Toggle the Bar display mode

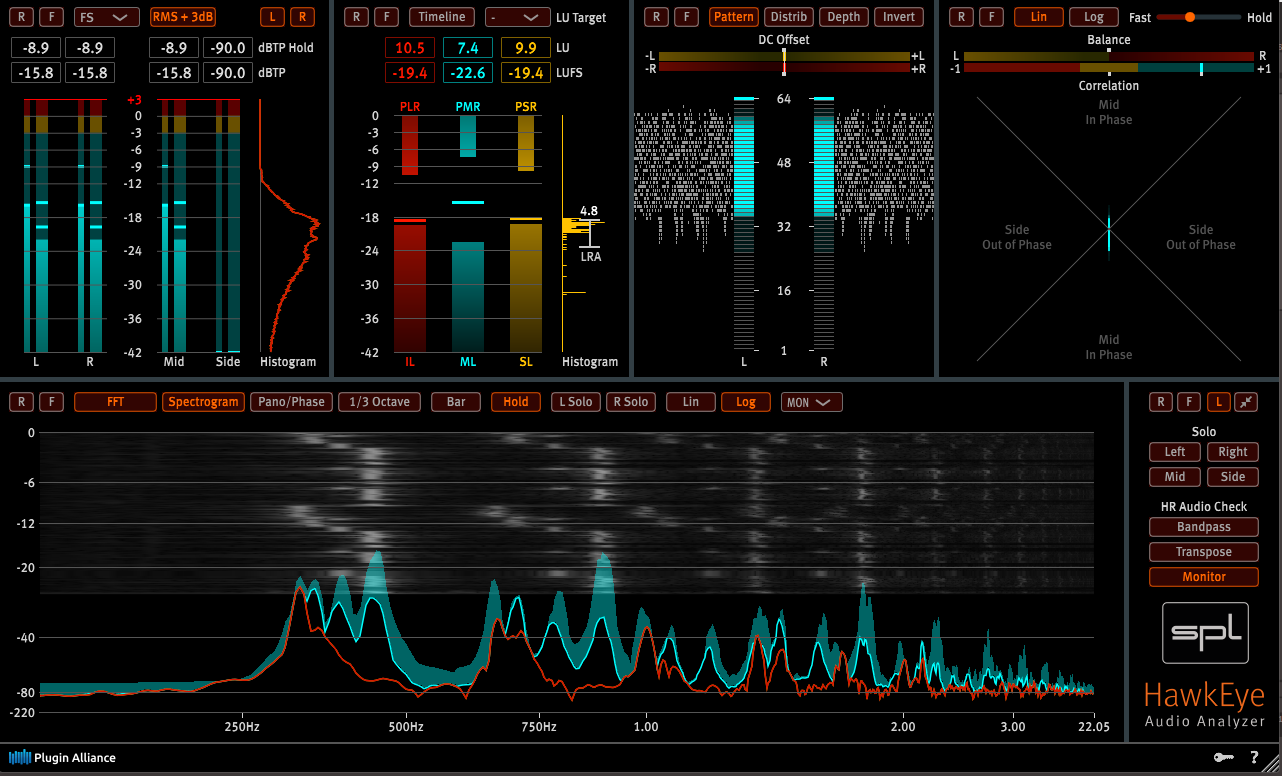click(456, 402)
